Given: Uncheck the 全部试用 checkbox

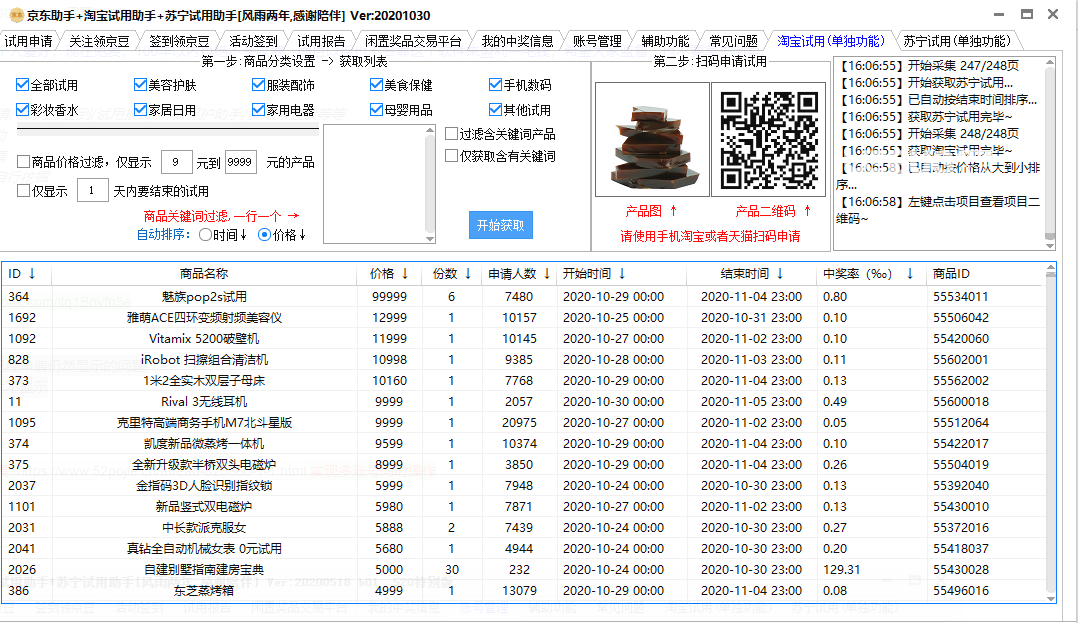Looking at the screenshot, I should (23, 85).
